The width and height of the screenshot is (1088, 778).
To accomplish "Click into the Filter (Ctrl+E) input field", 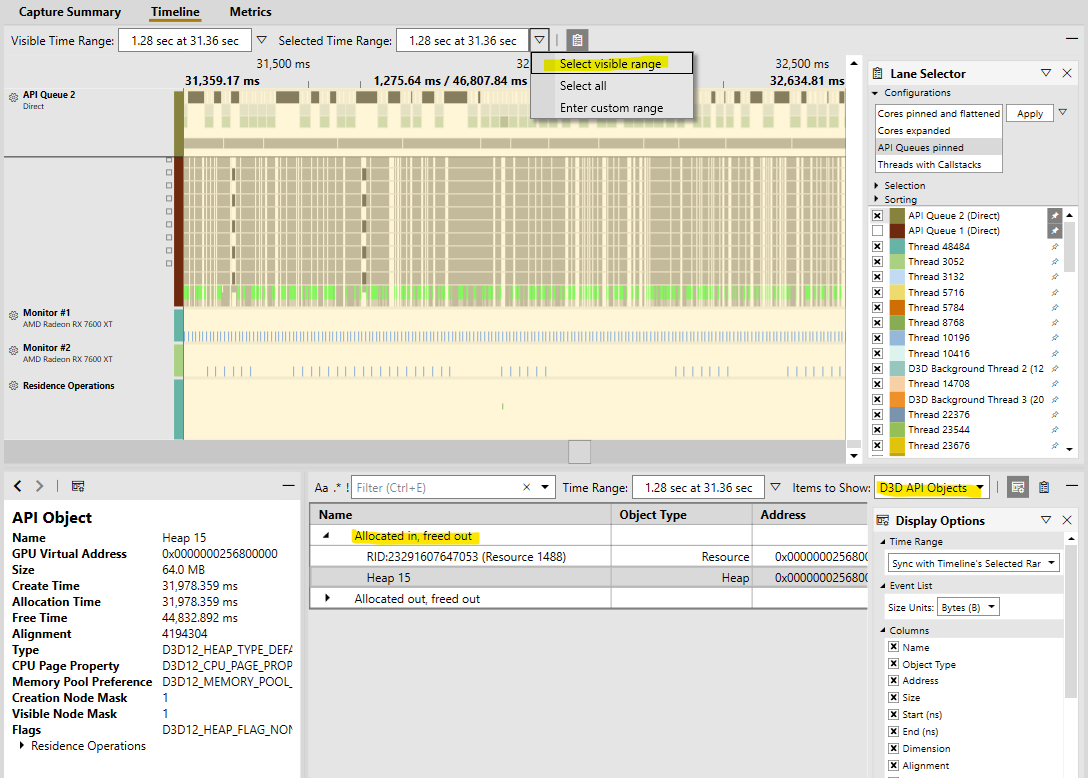I will (437, 487).
